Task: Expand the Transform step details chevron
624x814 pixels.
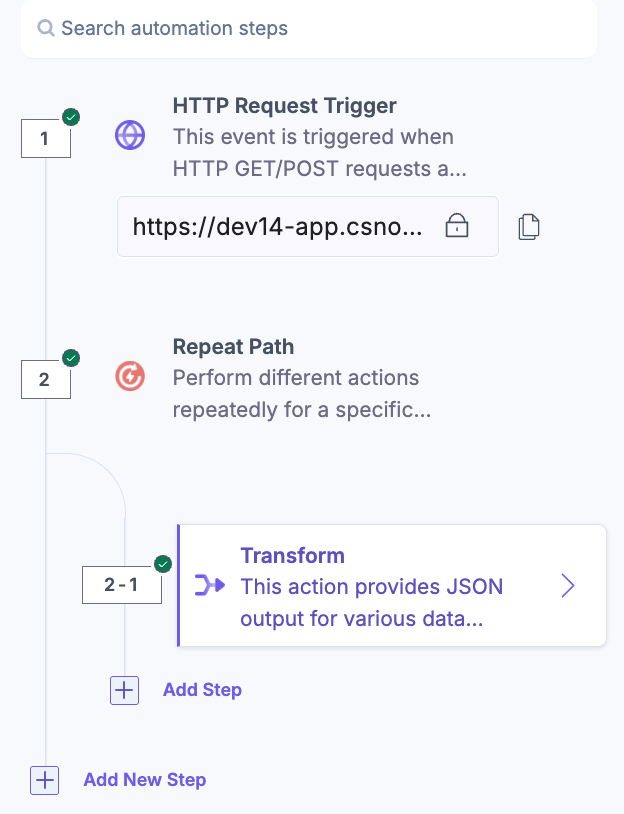Action: 568,587
